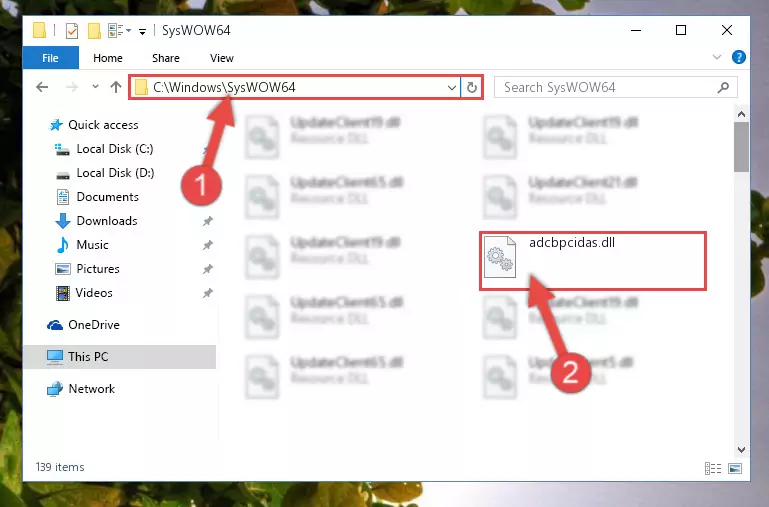The height and width of the screenshot is (507, 769).
Task: Click the Documents page icon
Action: (x=63, y=197)
